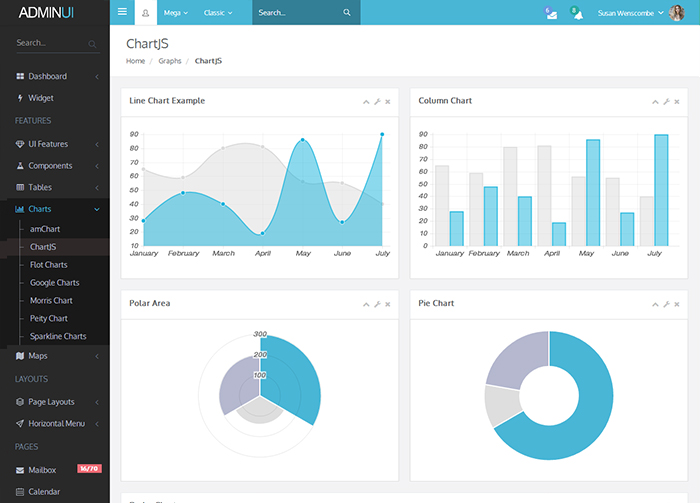Click the Graphs breadcrumb link
Screen dimensions: 700x503
[170, 61]
